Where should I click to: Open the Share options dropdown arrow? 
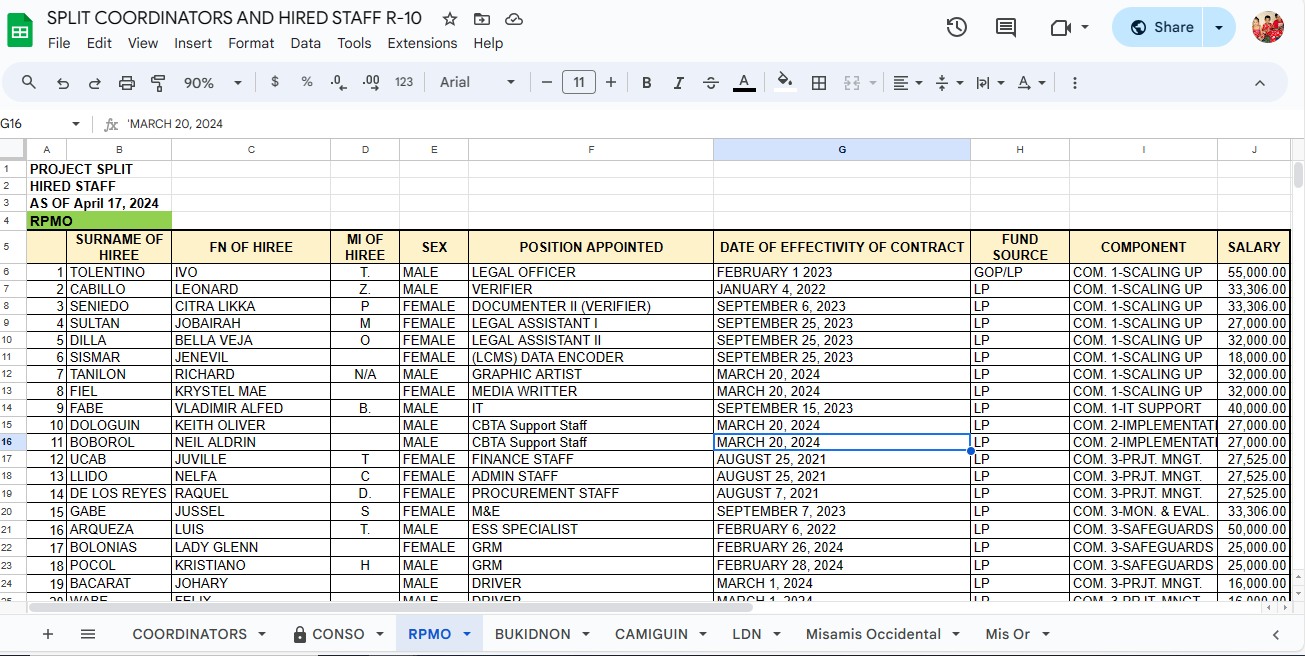pyautogui.click(x=1219, y=27)
